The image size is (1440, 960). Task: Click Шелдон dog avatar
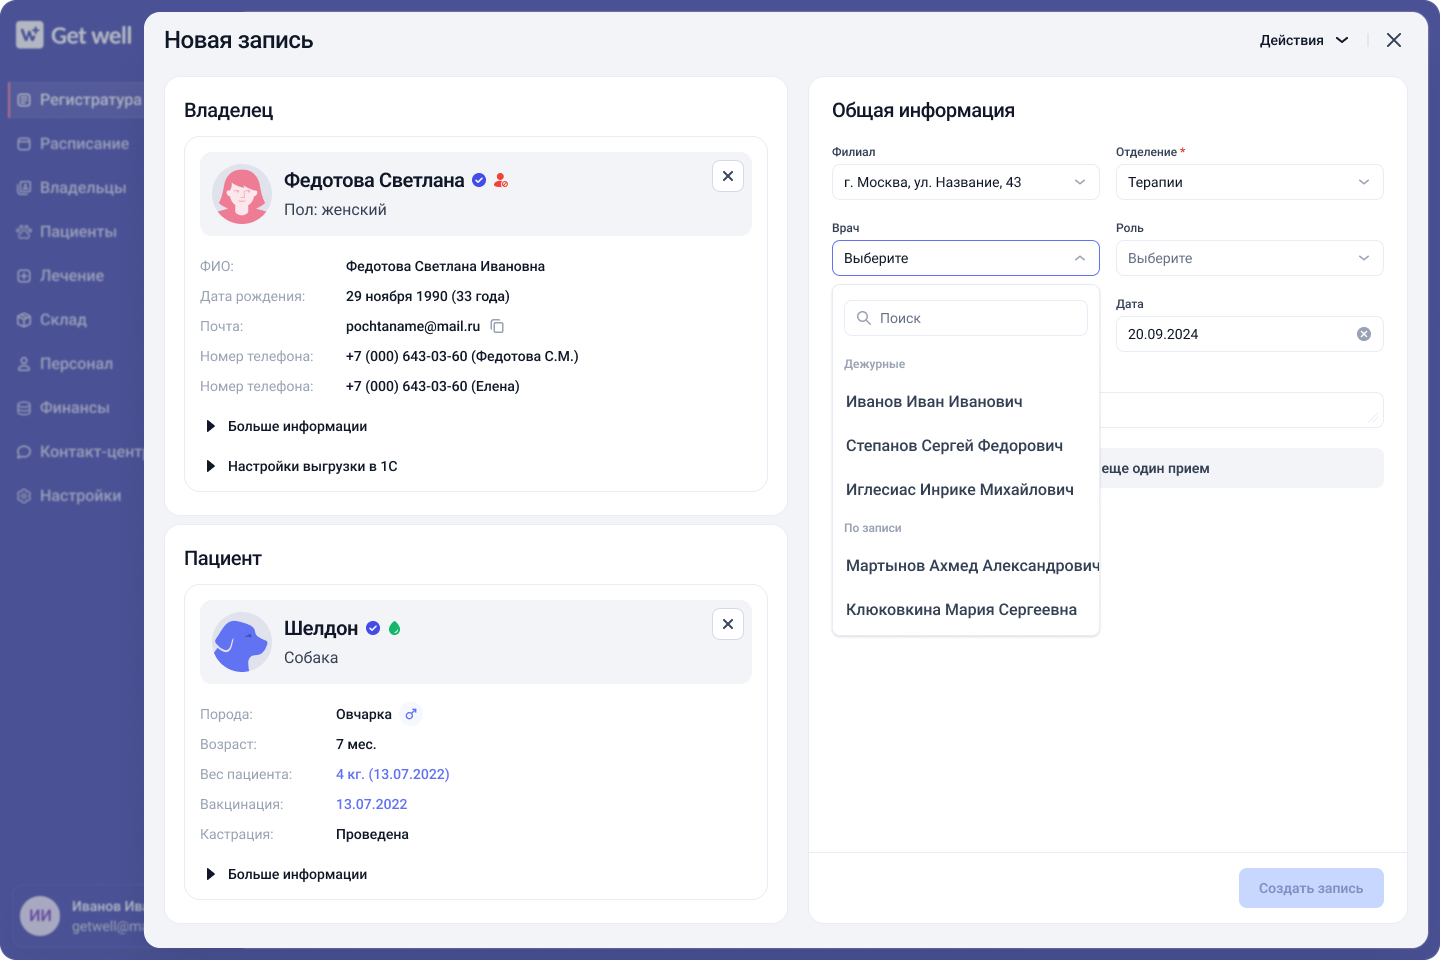(242, 642)
